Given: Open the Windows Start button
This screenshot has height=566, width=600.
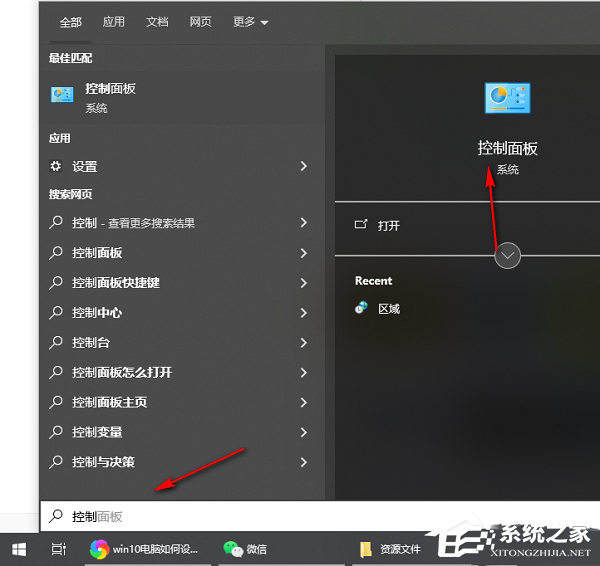Looking at the screenshot, I should pos(18,548).
